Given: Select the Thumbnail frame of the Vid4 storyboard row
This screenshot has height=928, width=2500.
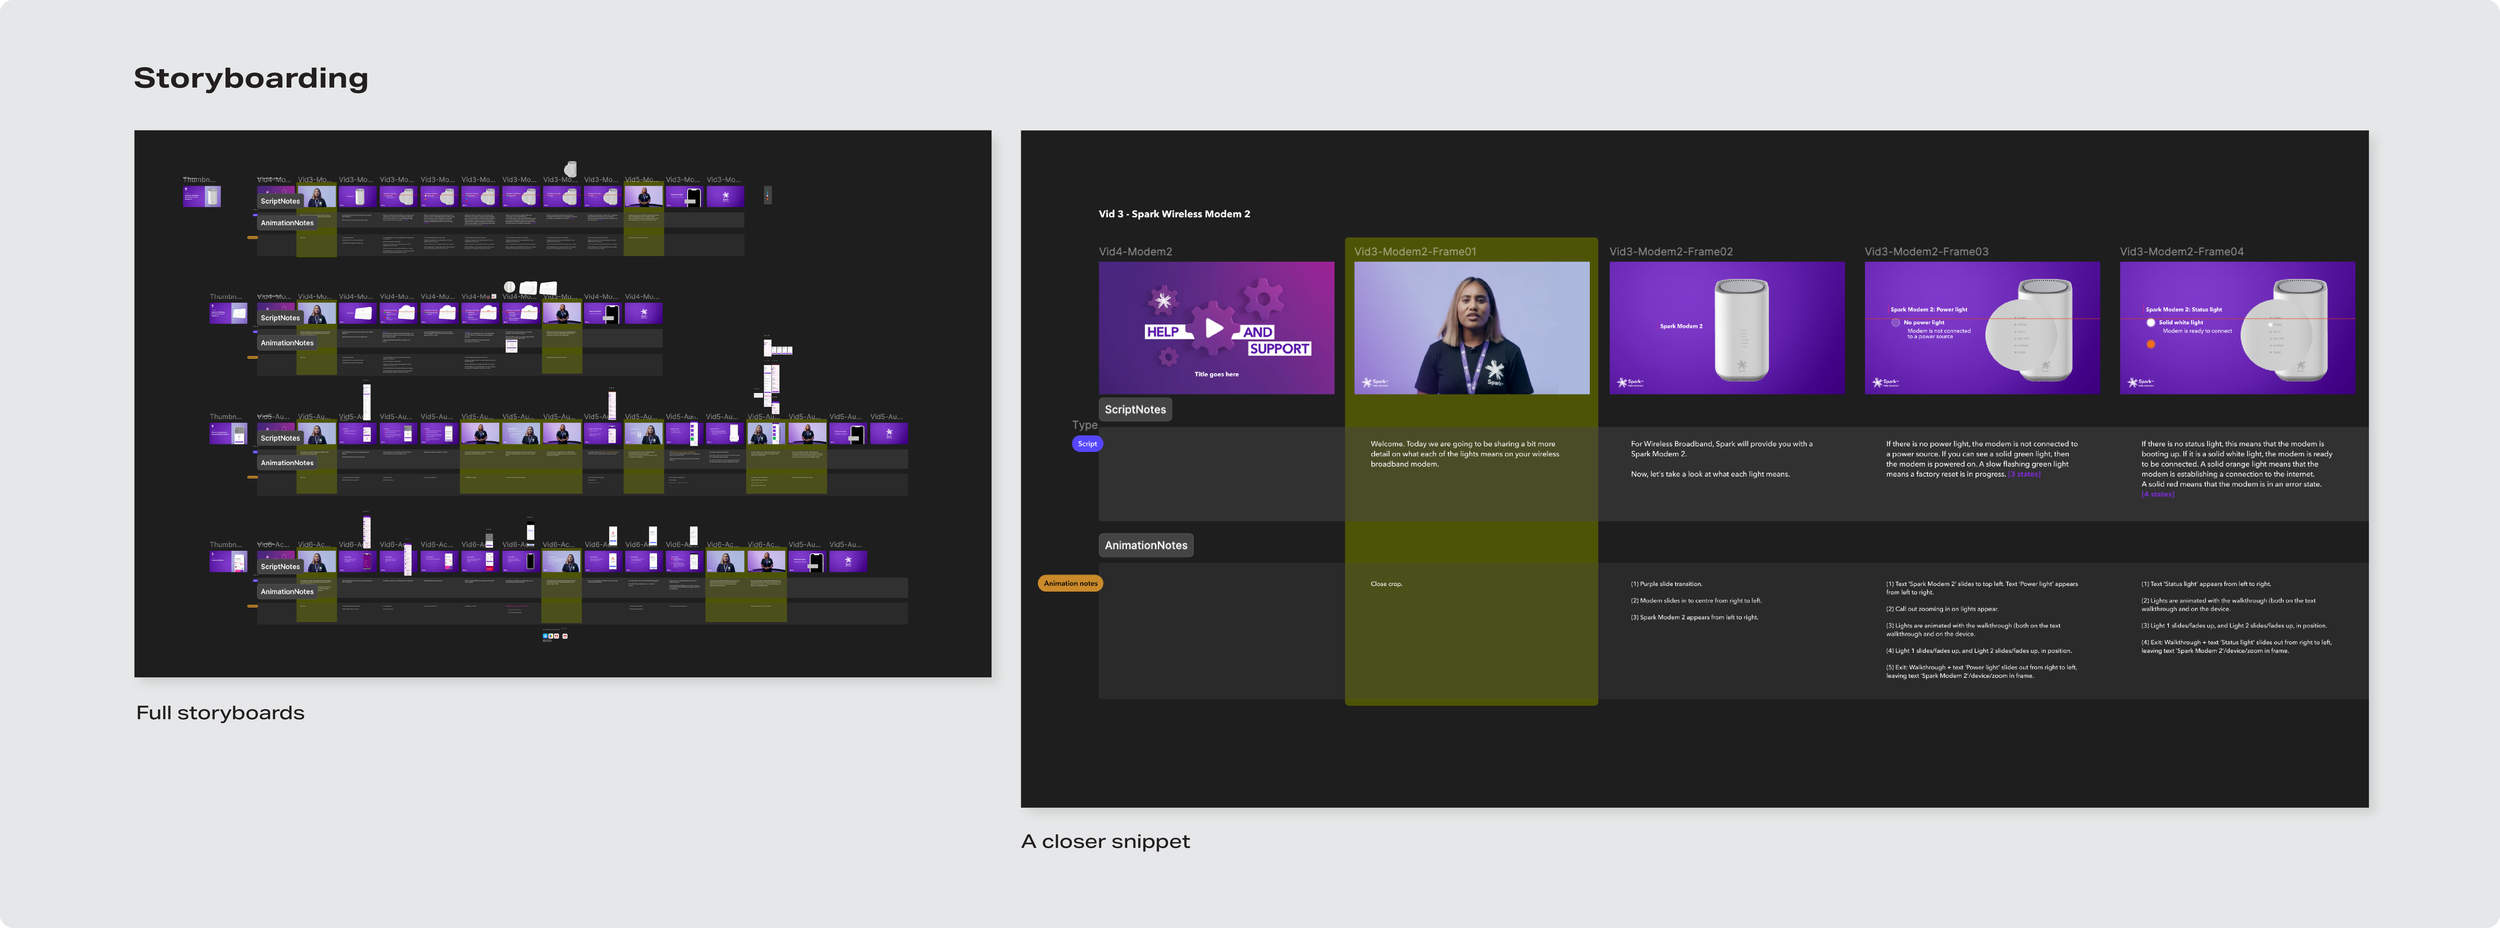Looking at the screenshot, I should tap(229, 313).
